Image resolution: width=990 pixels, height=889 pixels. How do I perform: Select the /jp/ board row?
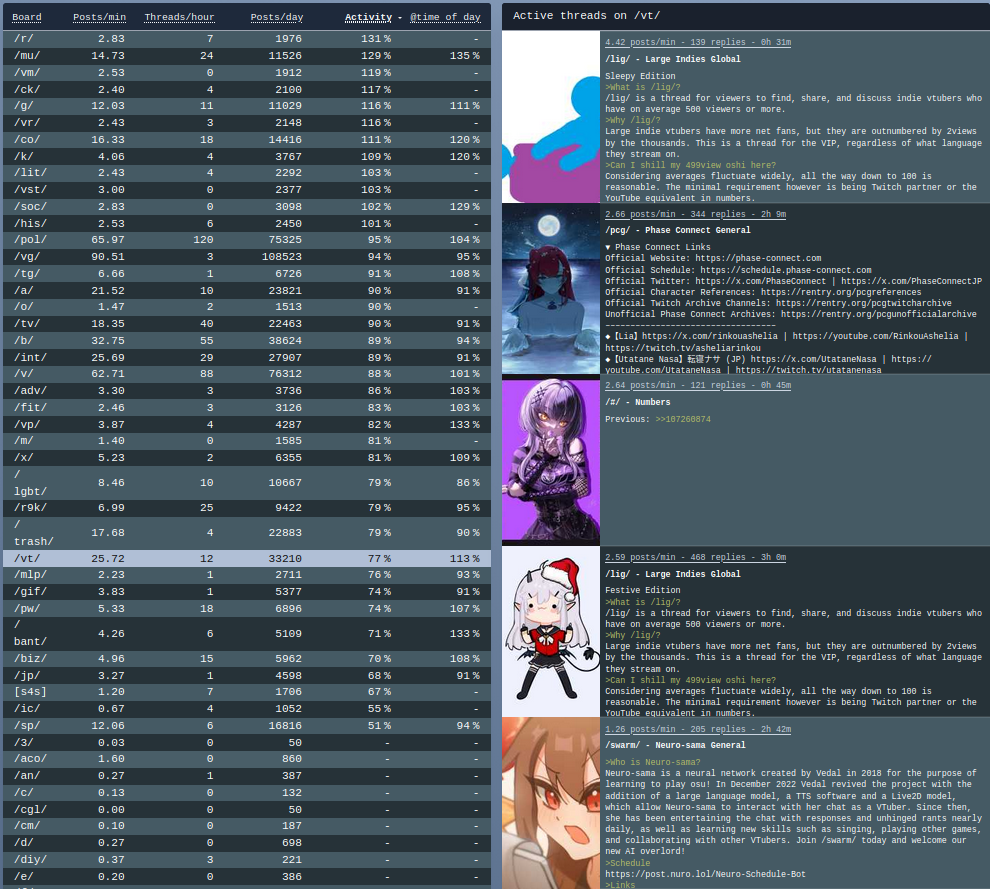(x=247, y=676)
